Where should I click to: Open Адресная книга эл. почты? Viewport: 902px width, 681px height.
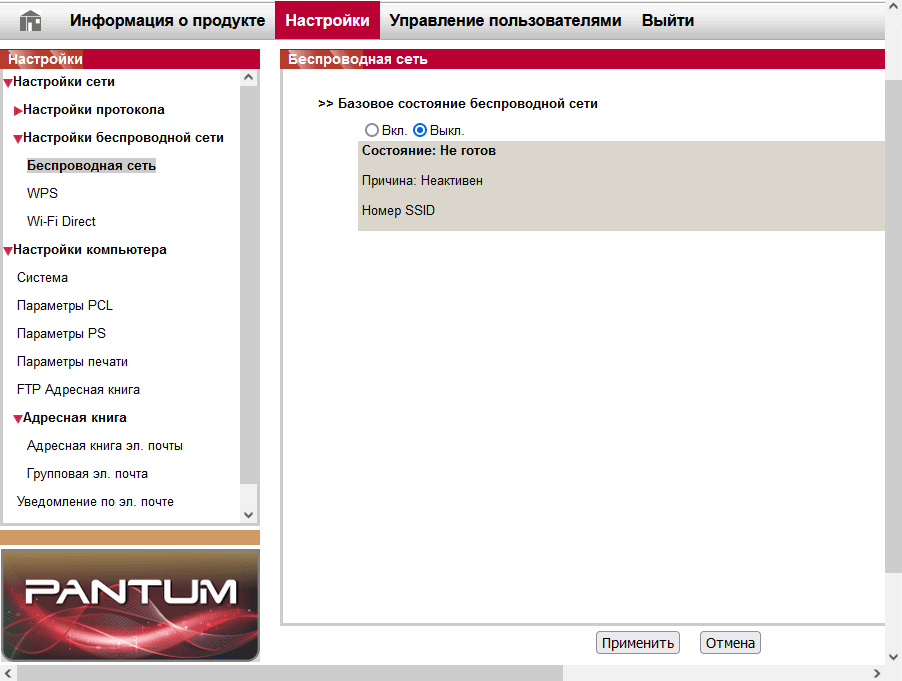105,446
